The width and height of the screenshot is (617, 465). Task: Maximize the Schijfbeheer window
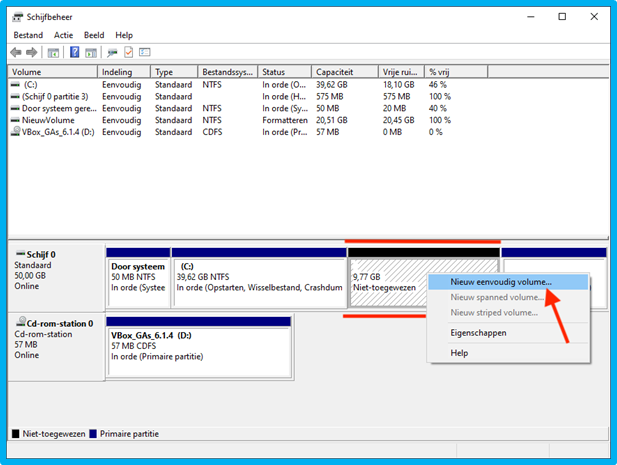[562, 17]
